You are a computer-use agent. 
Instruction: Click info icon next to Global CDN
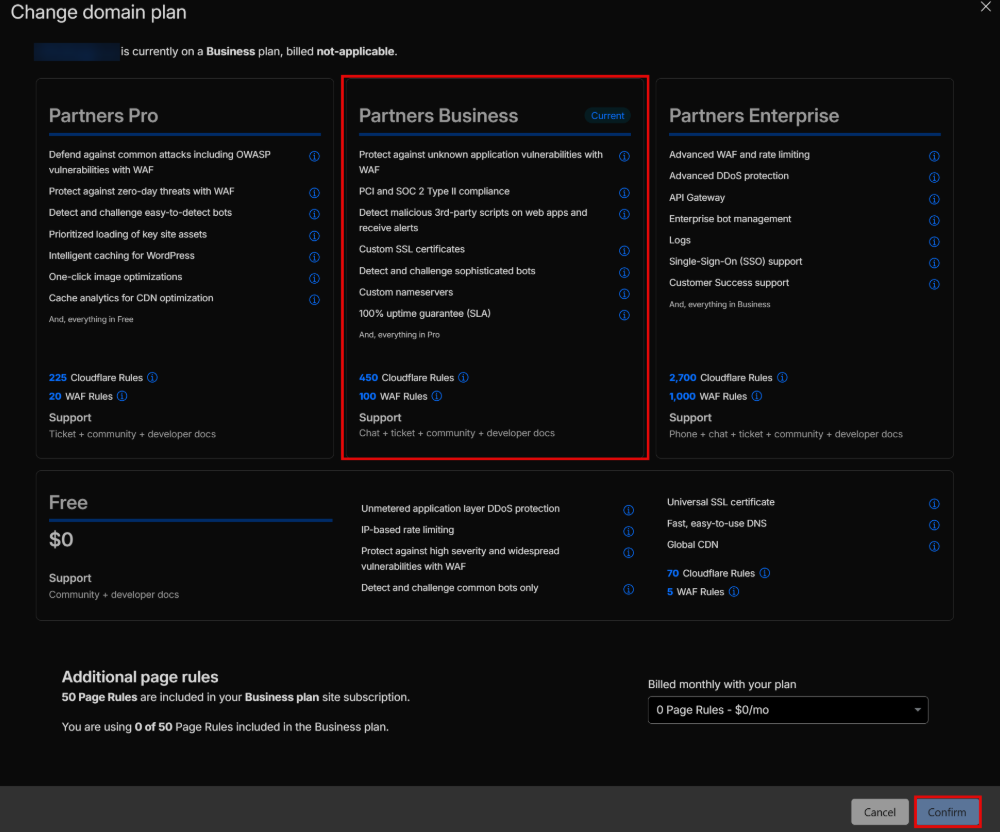point(934,547)
